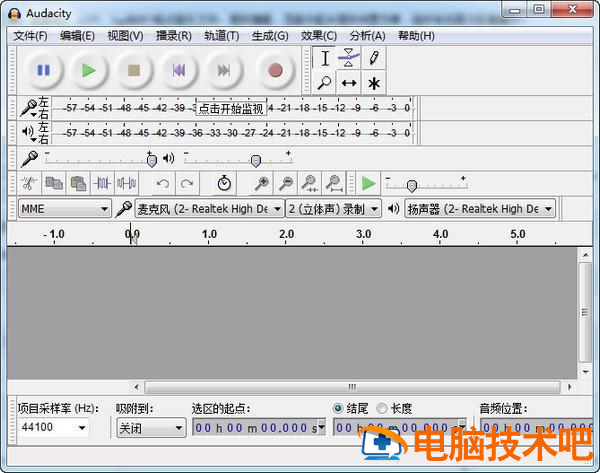Open the 帮助(H) menu

(x=416, y=36)
